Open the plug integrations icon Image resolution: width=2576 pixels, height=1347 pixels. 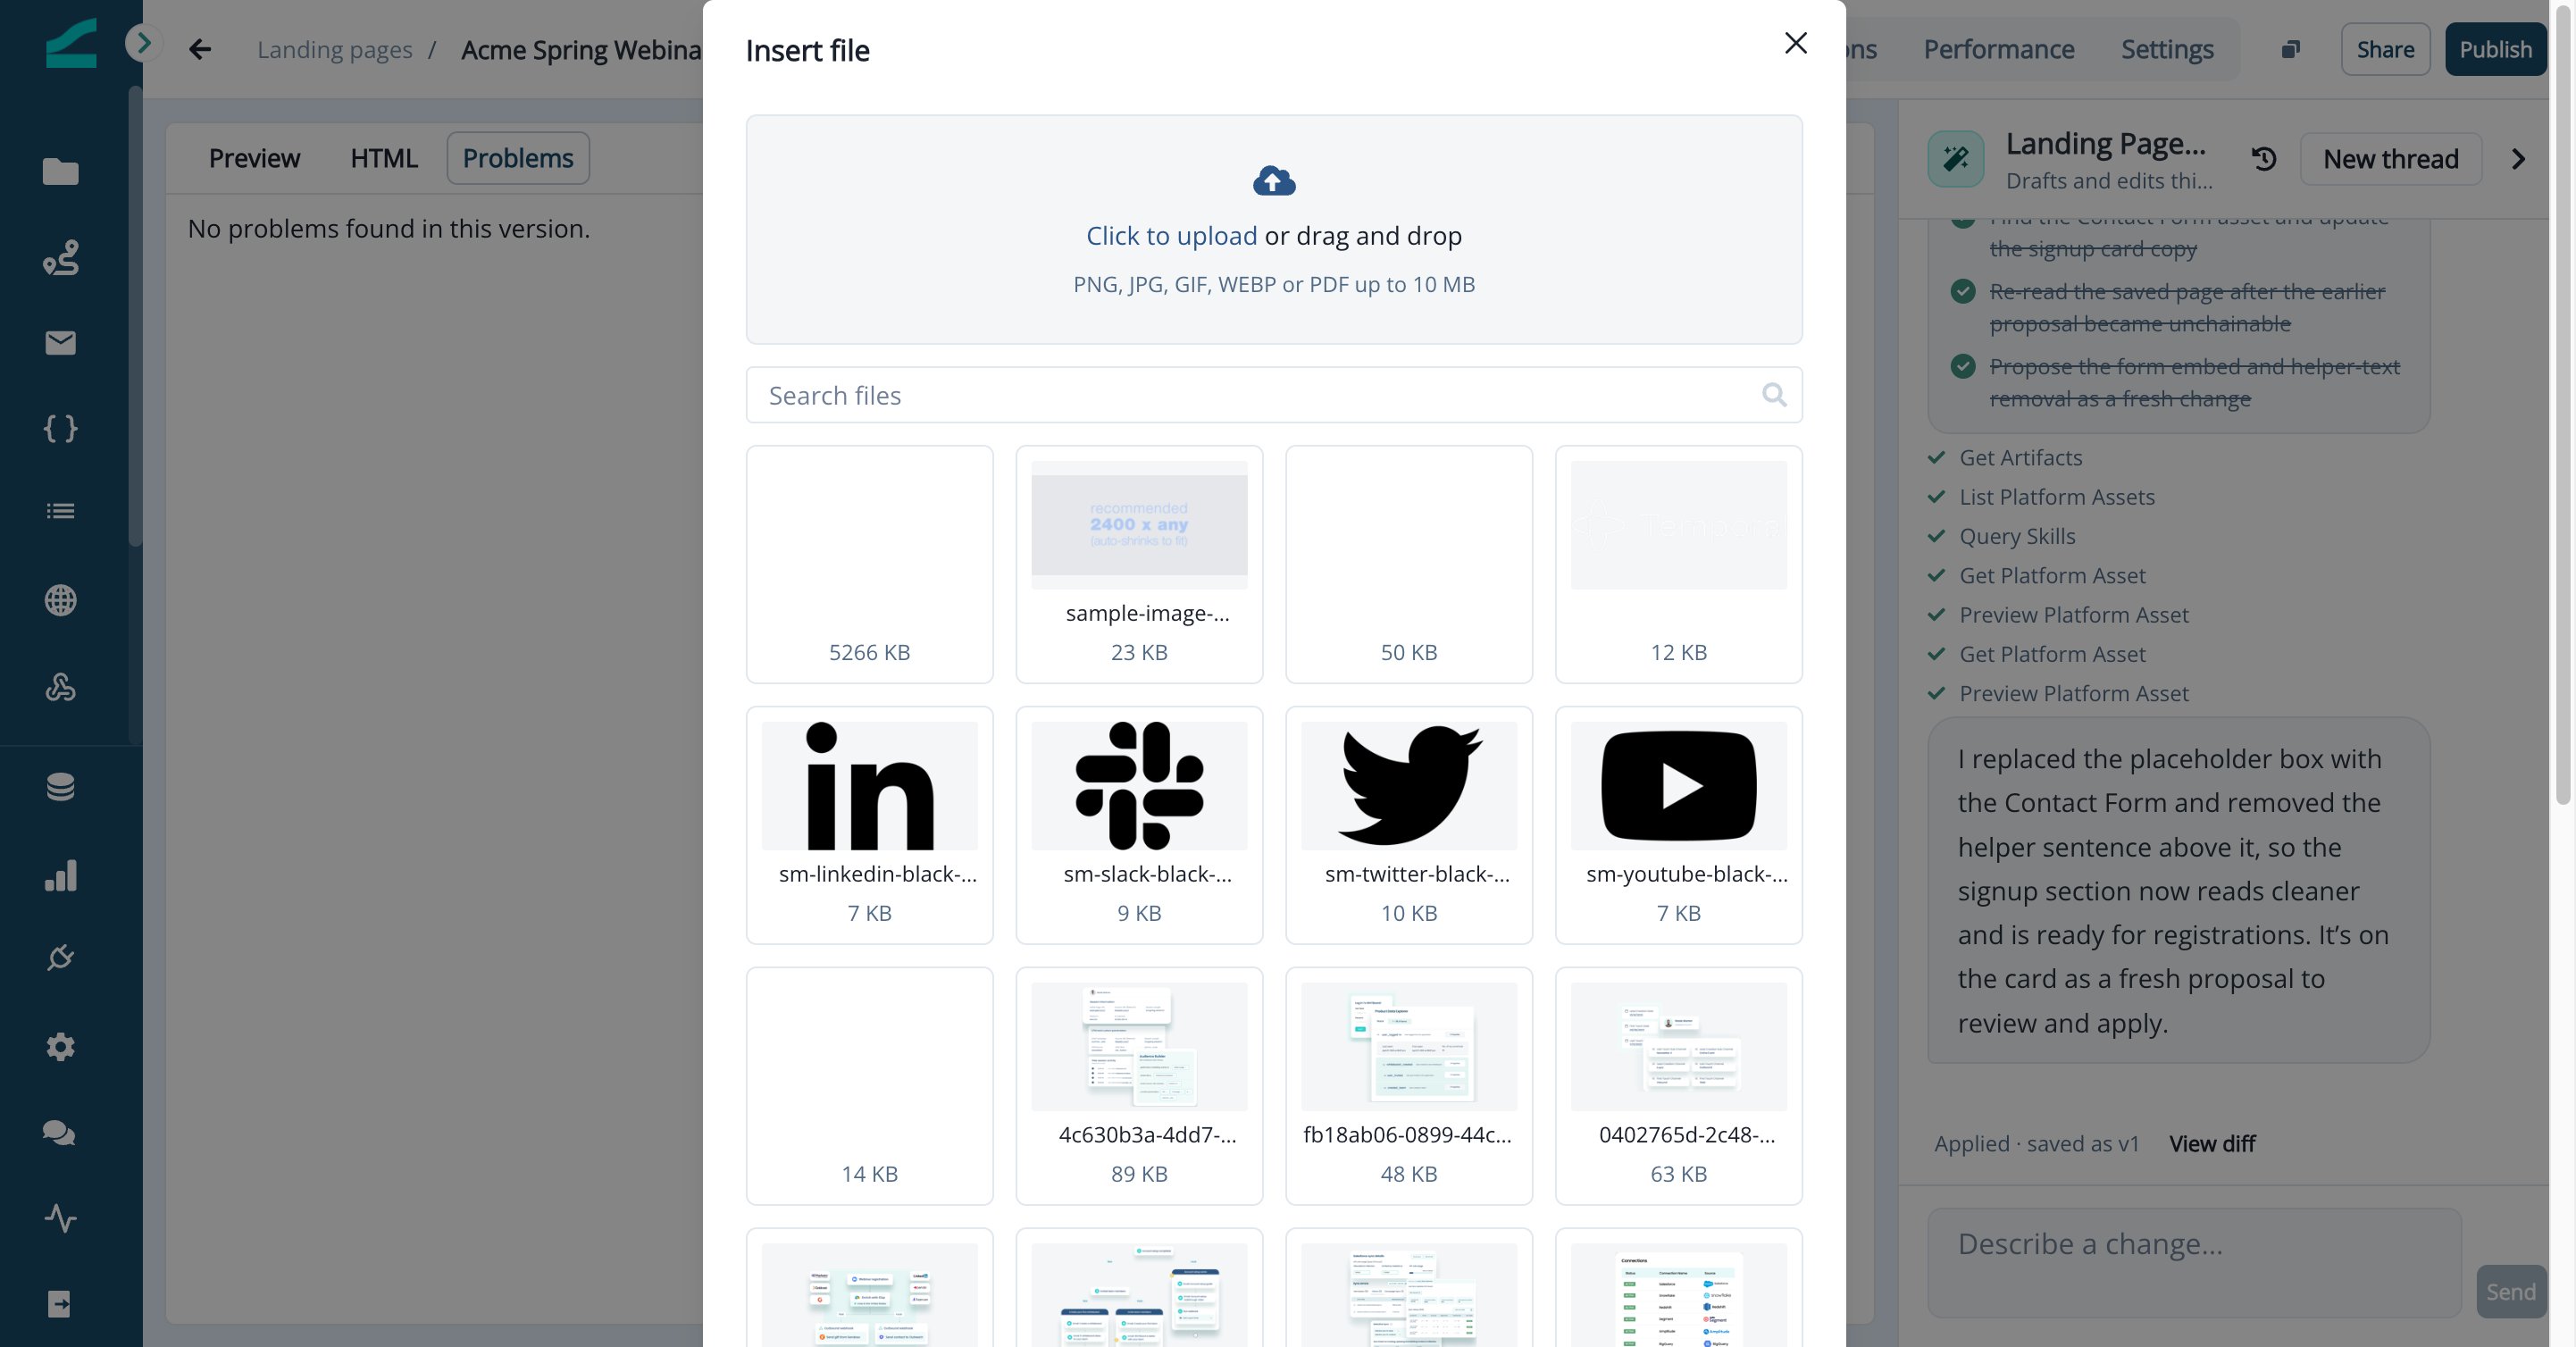(60, 957)
